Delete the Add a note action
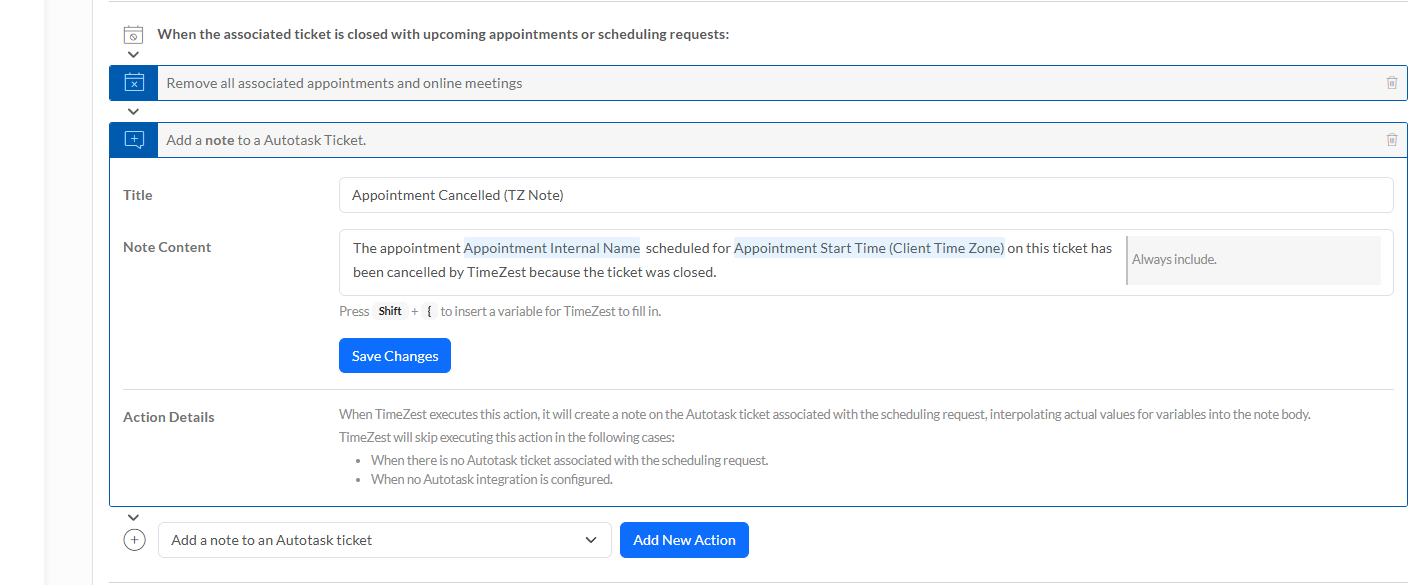 (x=1391, y=140)
